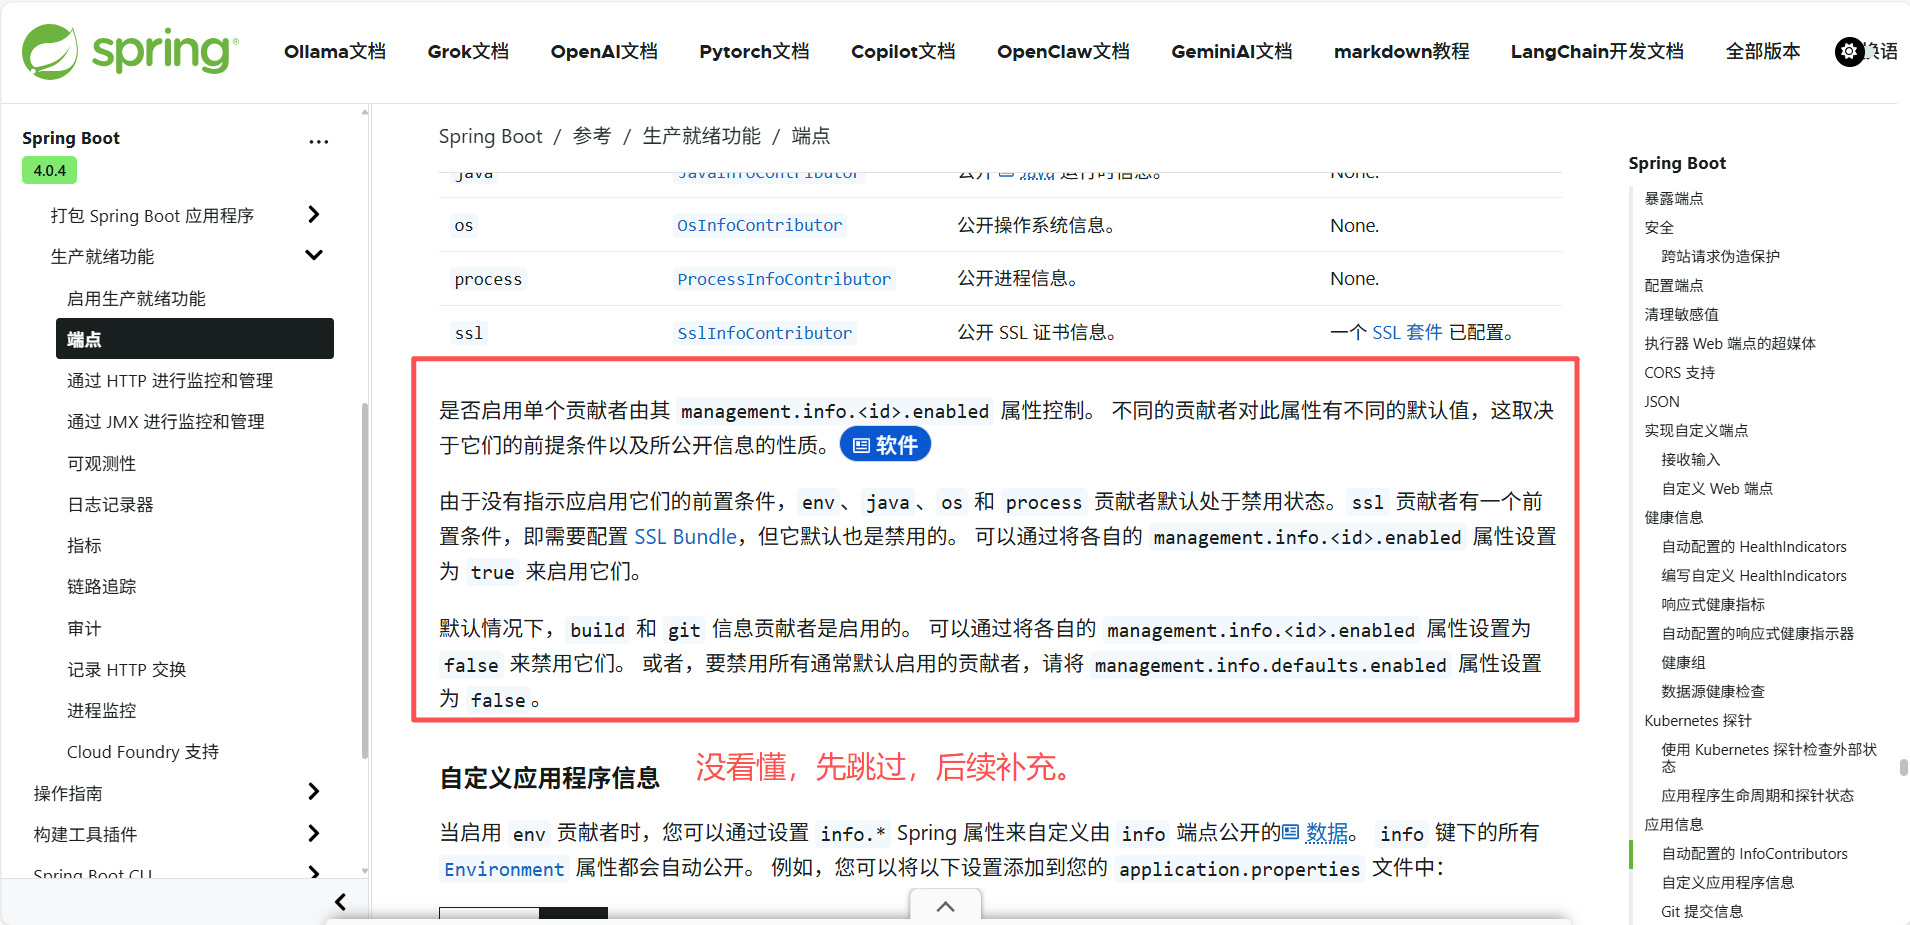Open the 全部版本 menu item
This screenshot has width=1910, height=925.
point(1763,51)
